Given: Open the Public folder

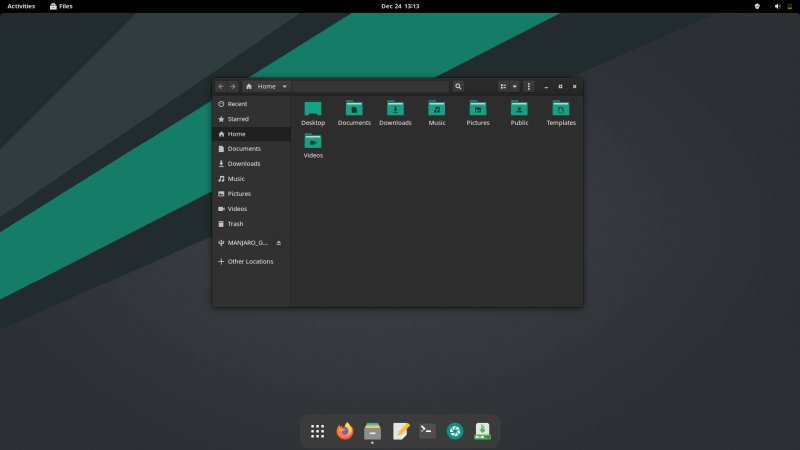Looking at the screenshot, I should click(519, 113).
